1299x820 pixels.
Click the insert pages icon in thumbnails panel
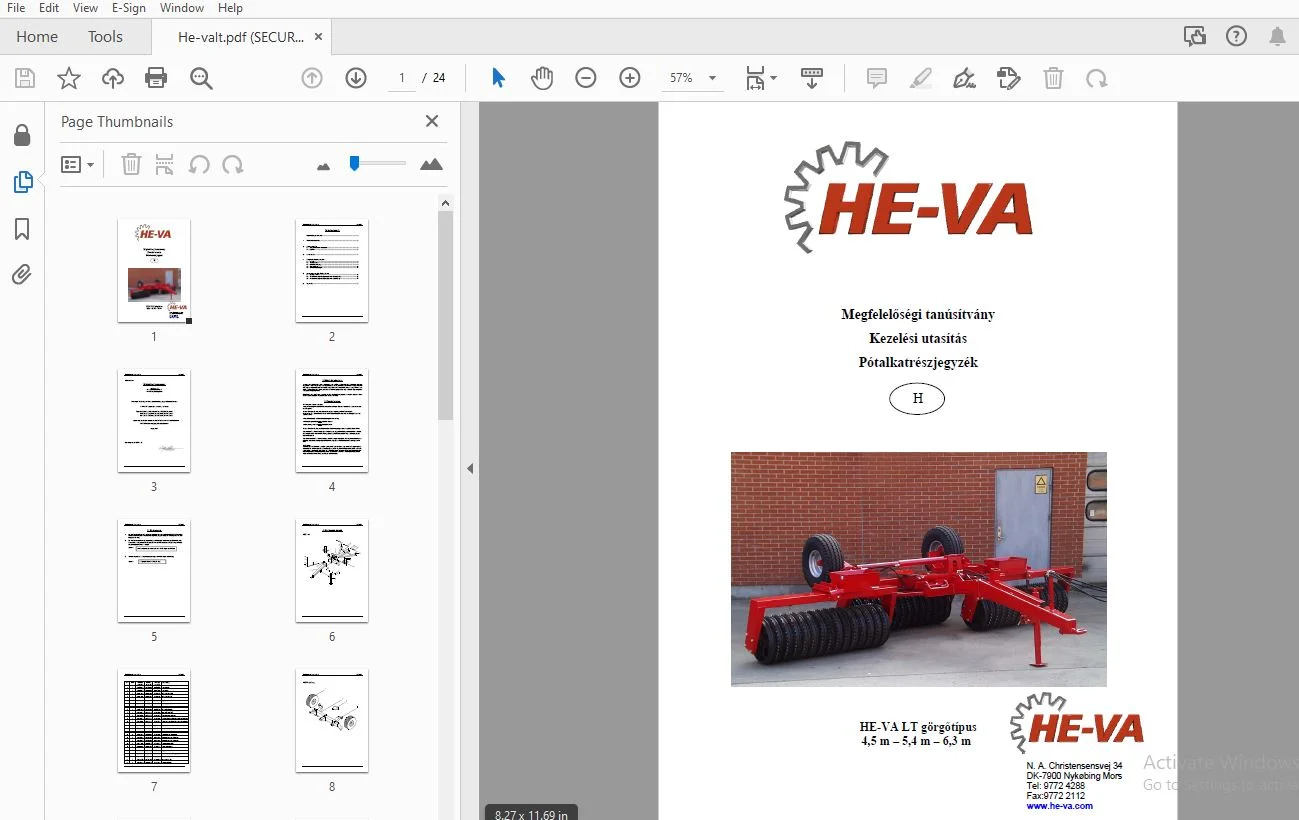click(165, 164)
